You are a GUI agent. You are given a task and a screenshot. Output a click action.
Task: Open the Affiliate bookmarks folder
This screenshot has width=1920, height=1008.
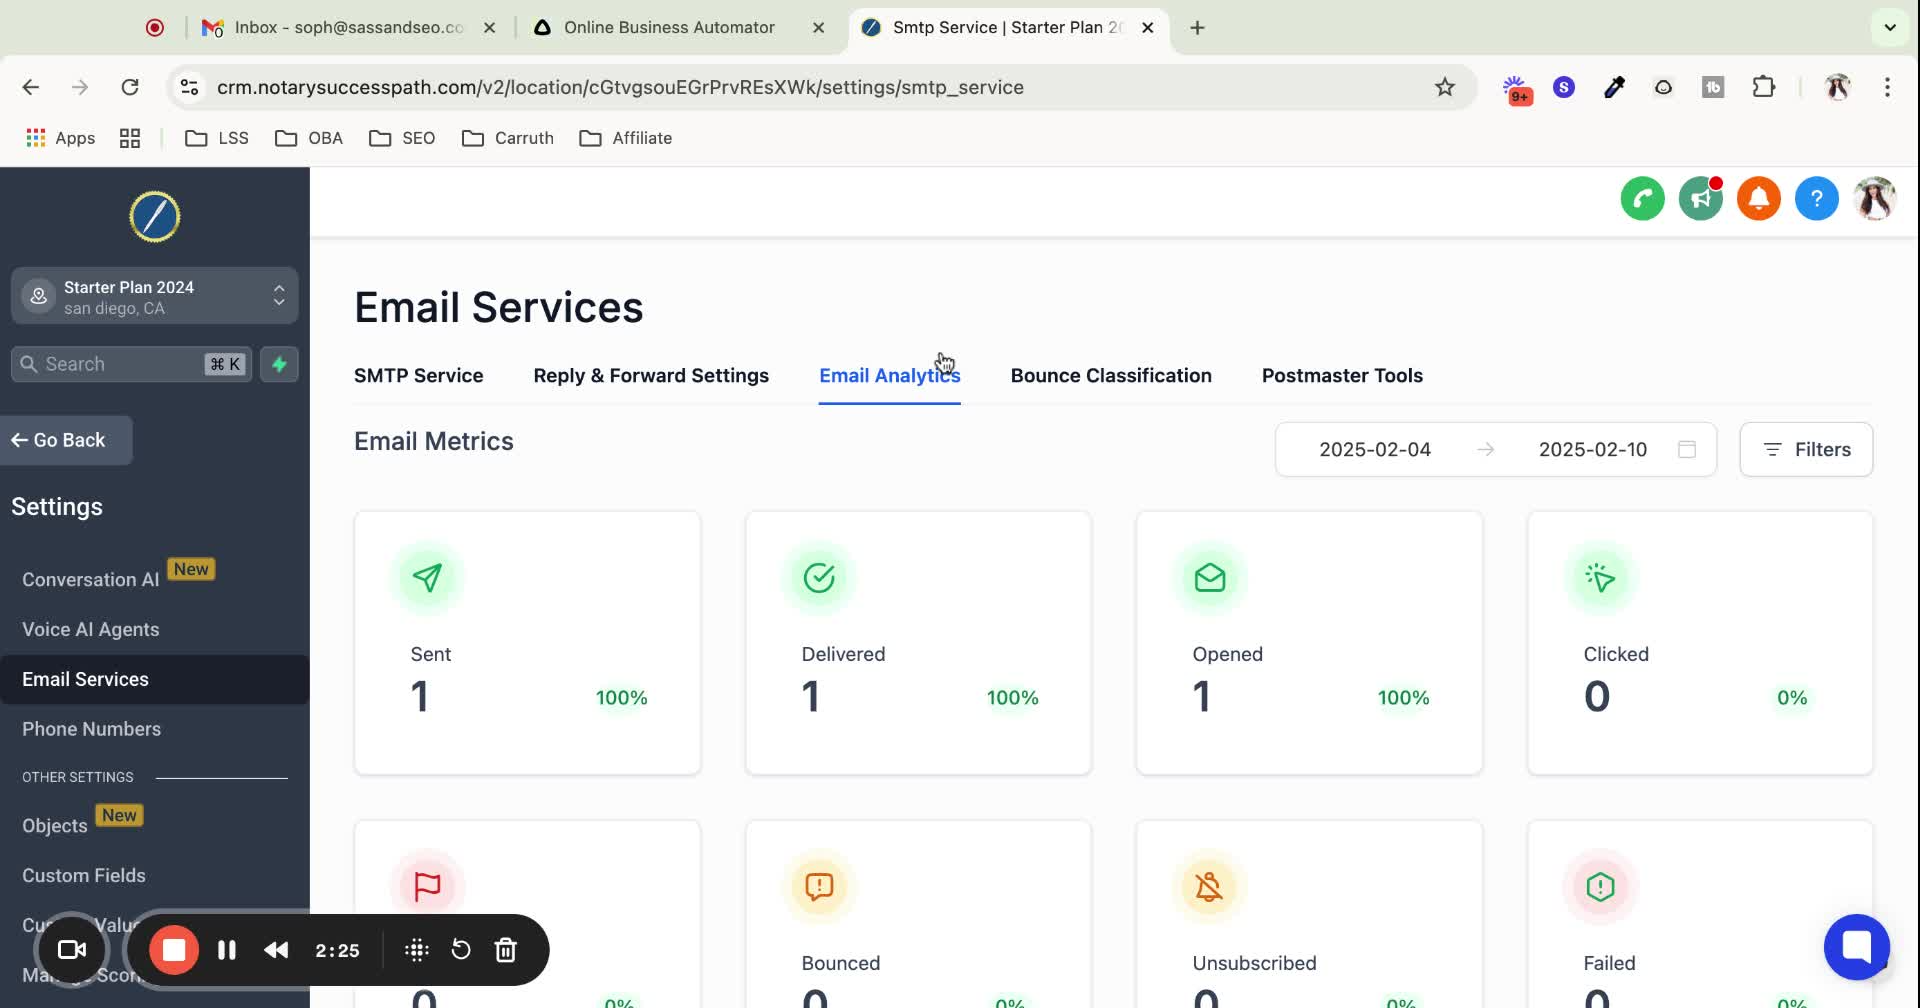(x=626, y=138)
